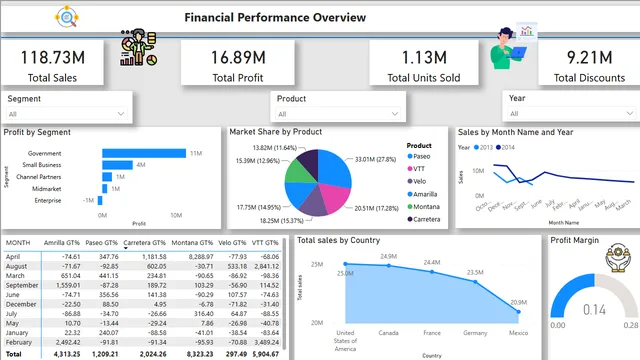Image resolution: width=640 pixels, height=360 pixels.
Task: Sort by the Amrilla GT% column header
Action: pyautogui.click(x=62, y=242)
